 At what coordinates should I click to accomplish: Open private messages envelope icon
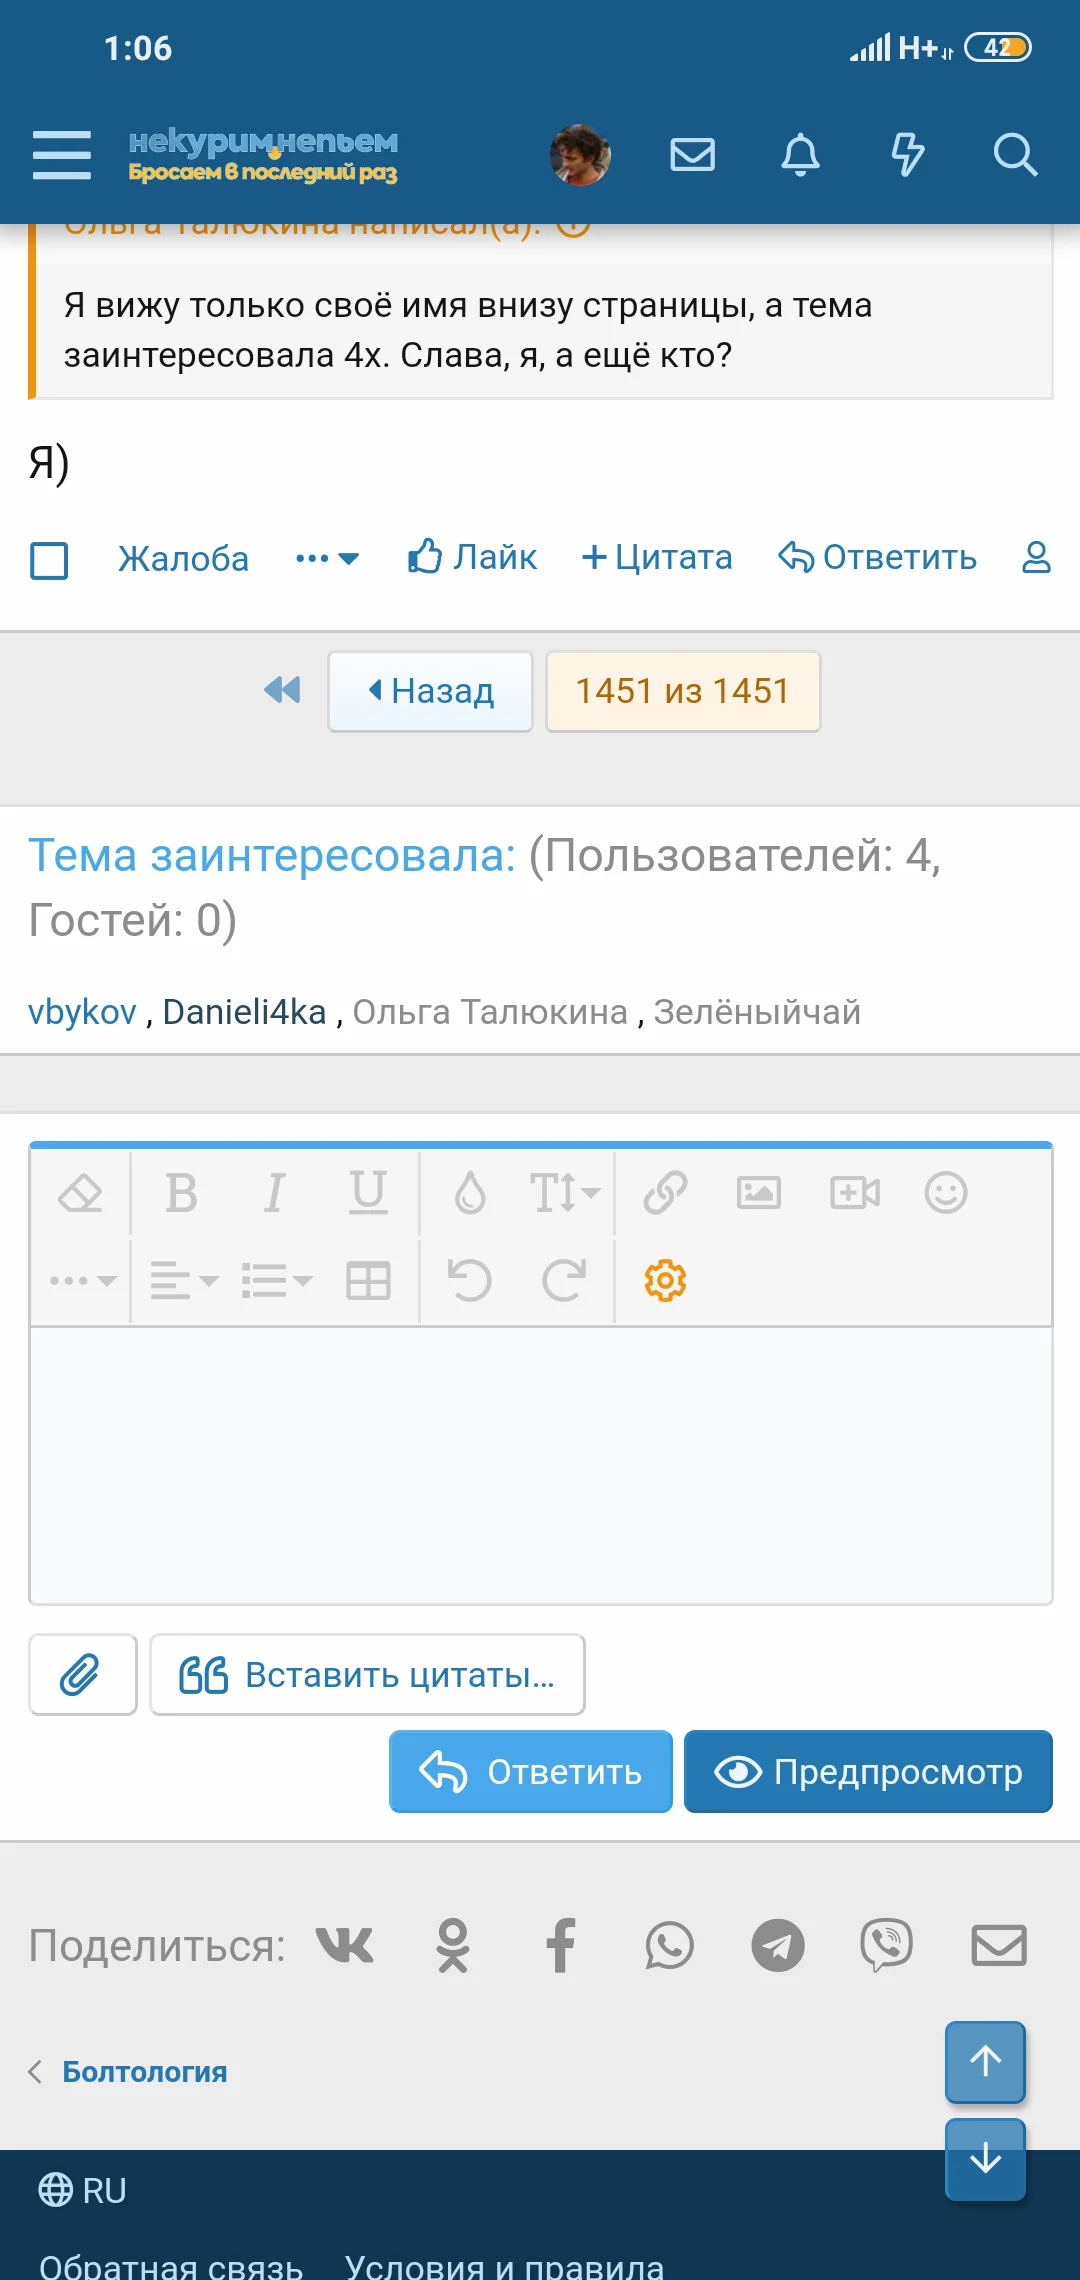click(x=692, y=155)
